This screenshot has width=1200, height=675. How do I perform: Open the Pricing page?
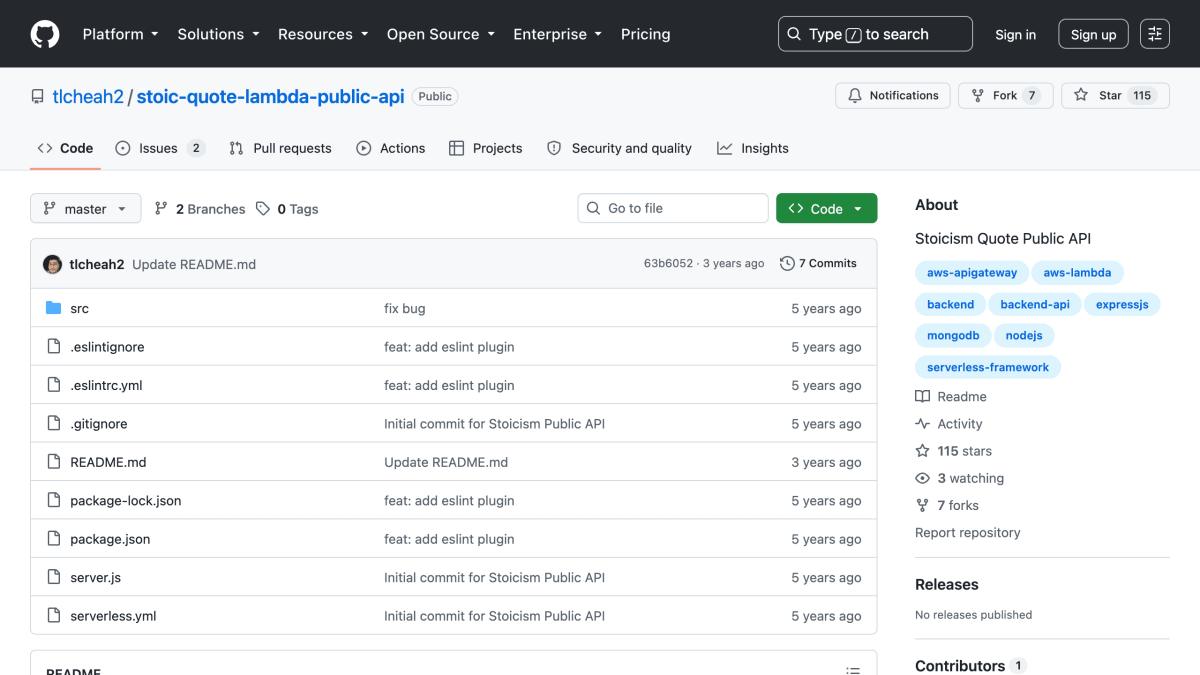click(645, 34)
